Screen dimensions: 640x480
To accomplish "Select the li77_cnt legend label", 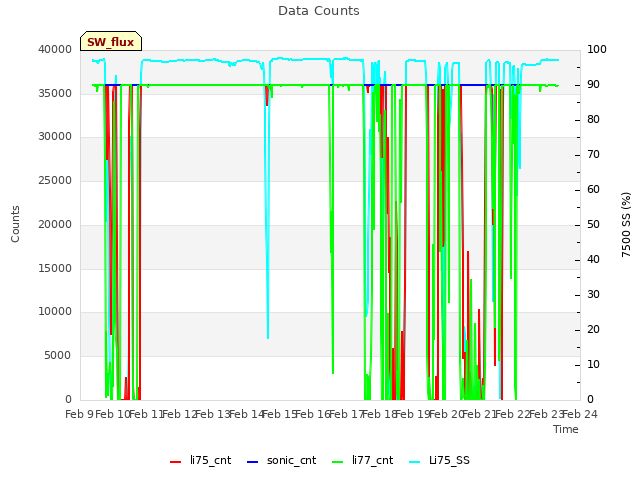I will point(373,460).
